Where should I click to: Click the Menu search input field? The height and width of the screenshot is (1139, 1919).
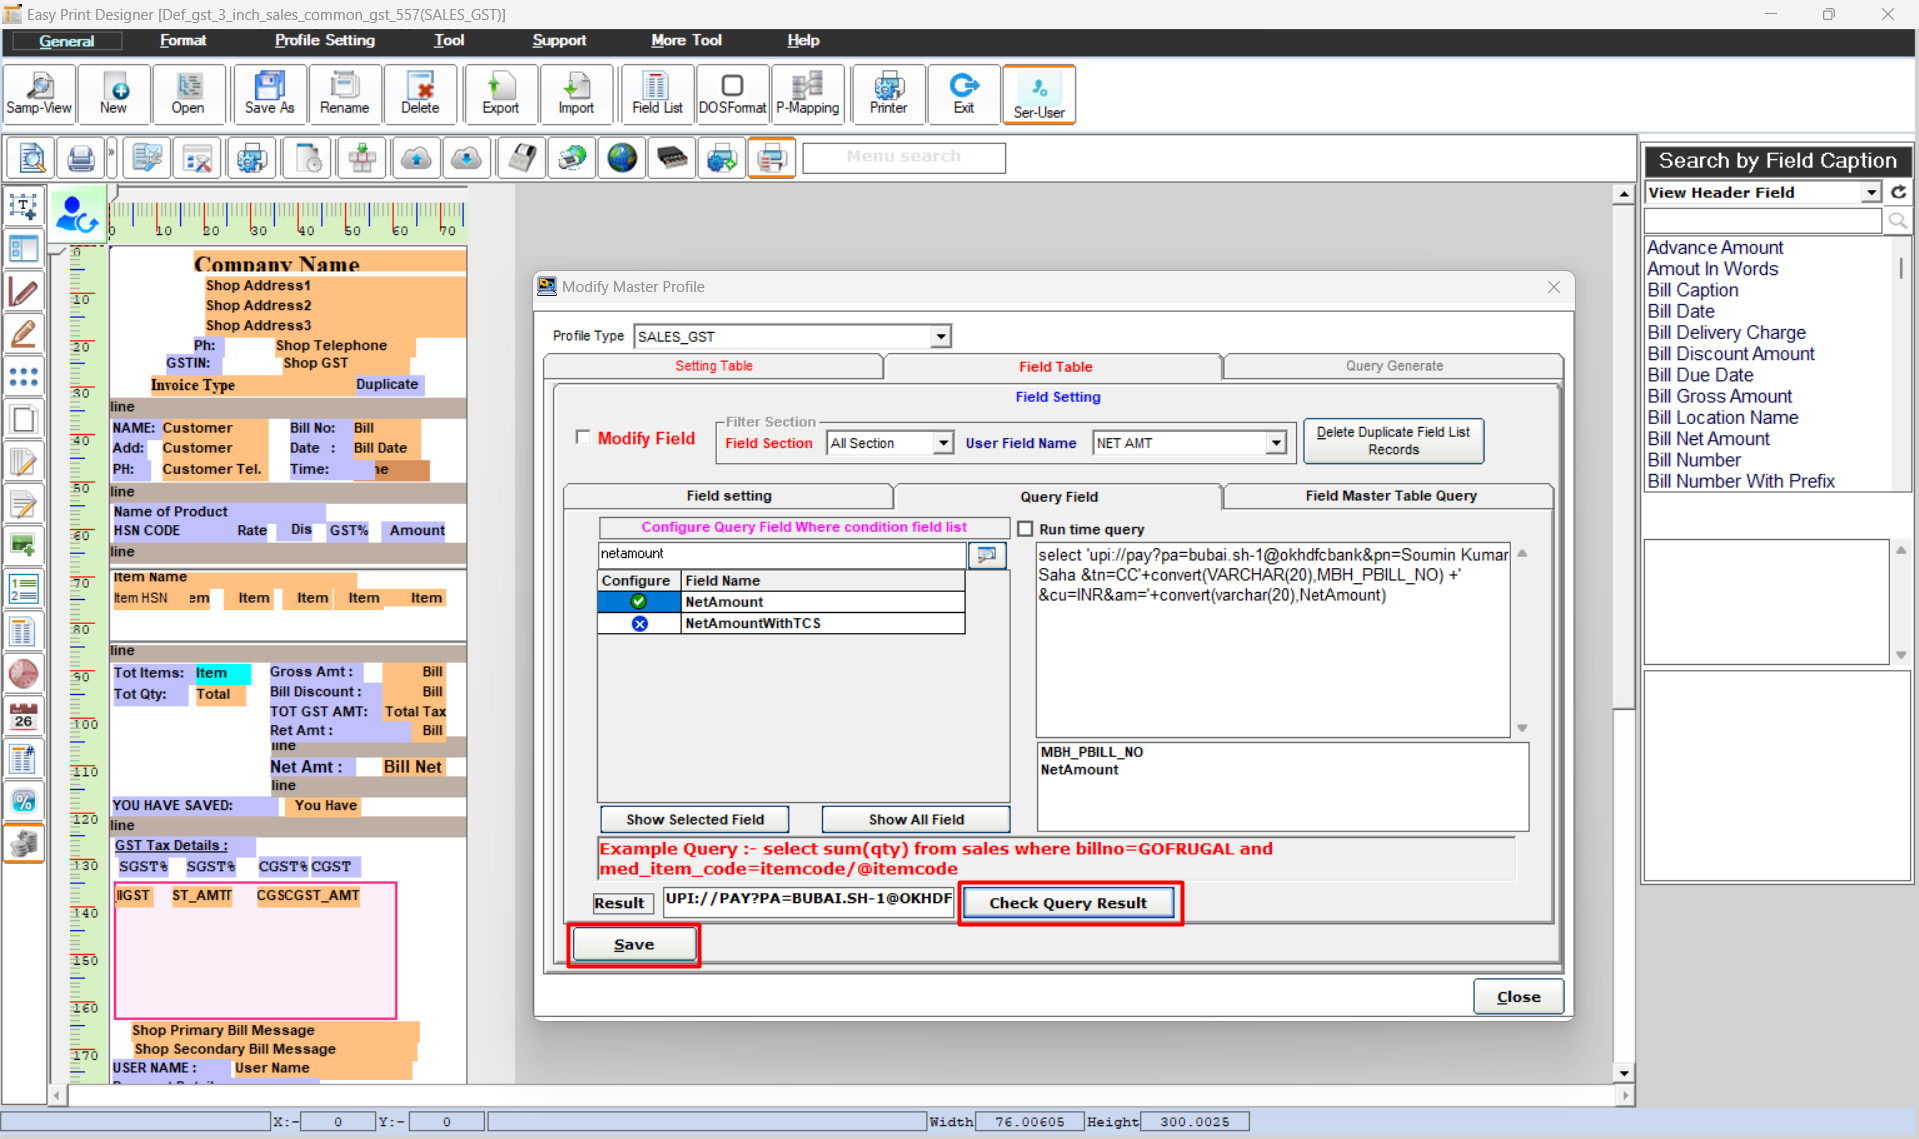(903, 157)
